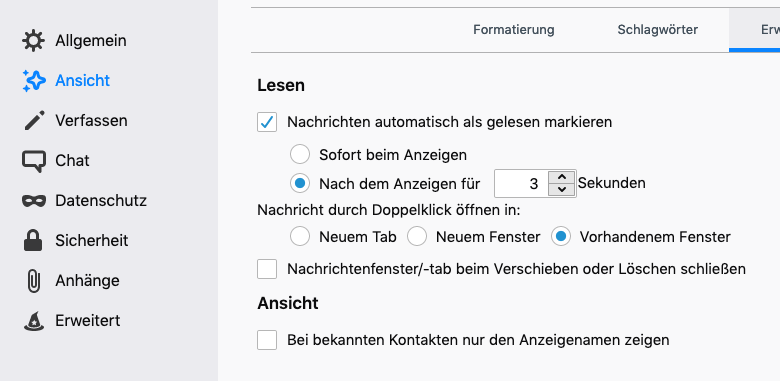This screenshot has width=780, height=381.
Task: Click the Verfassen pencil icon
Action: coord(33,120)
